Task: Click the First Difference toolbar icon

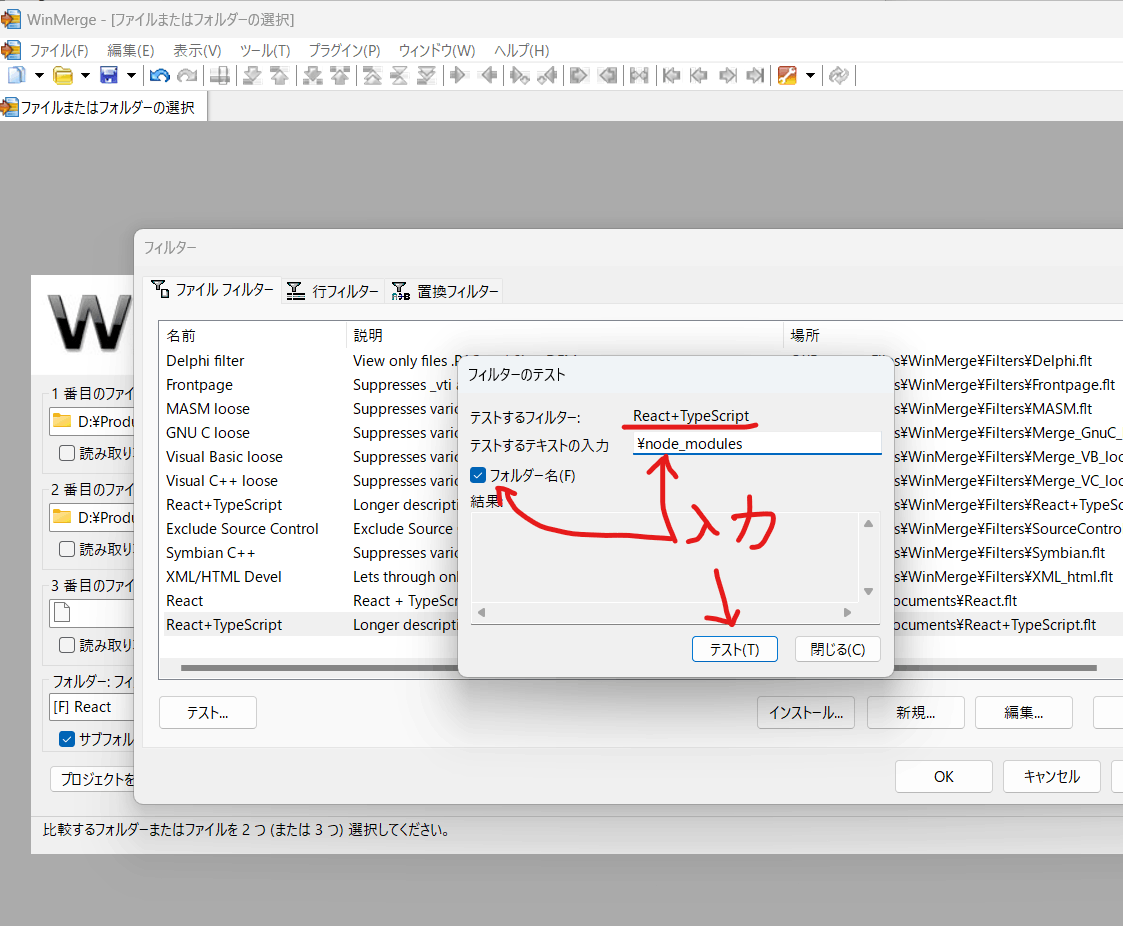Action: pos(372,75)
